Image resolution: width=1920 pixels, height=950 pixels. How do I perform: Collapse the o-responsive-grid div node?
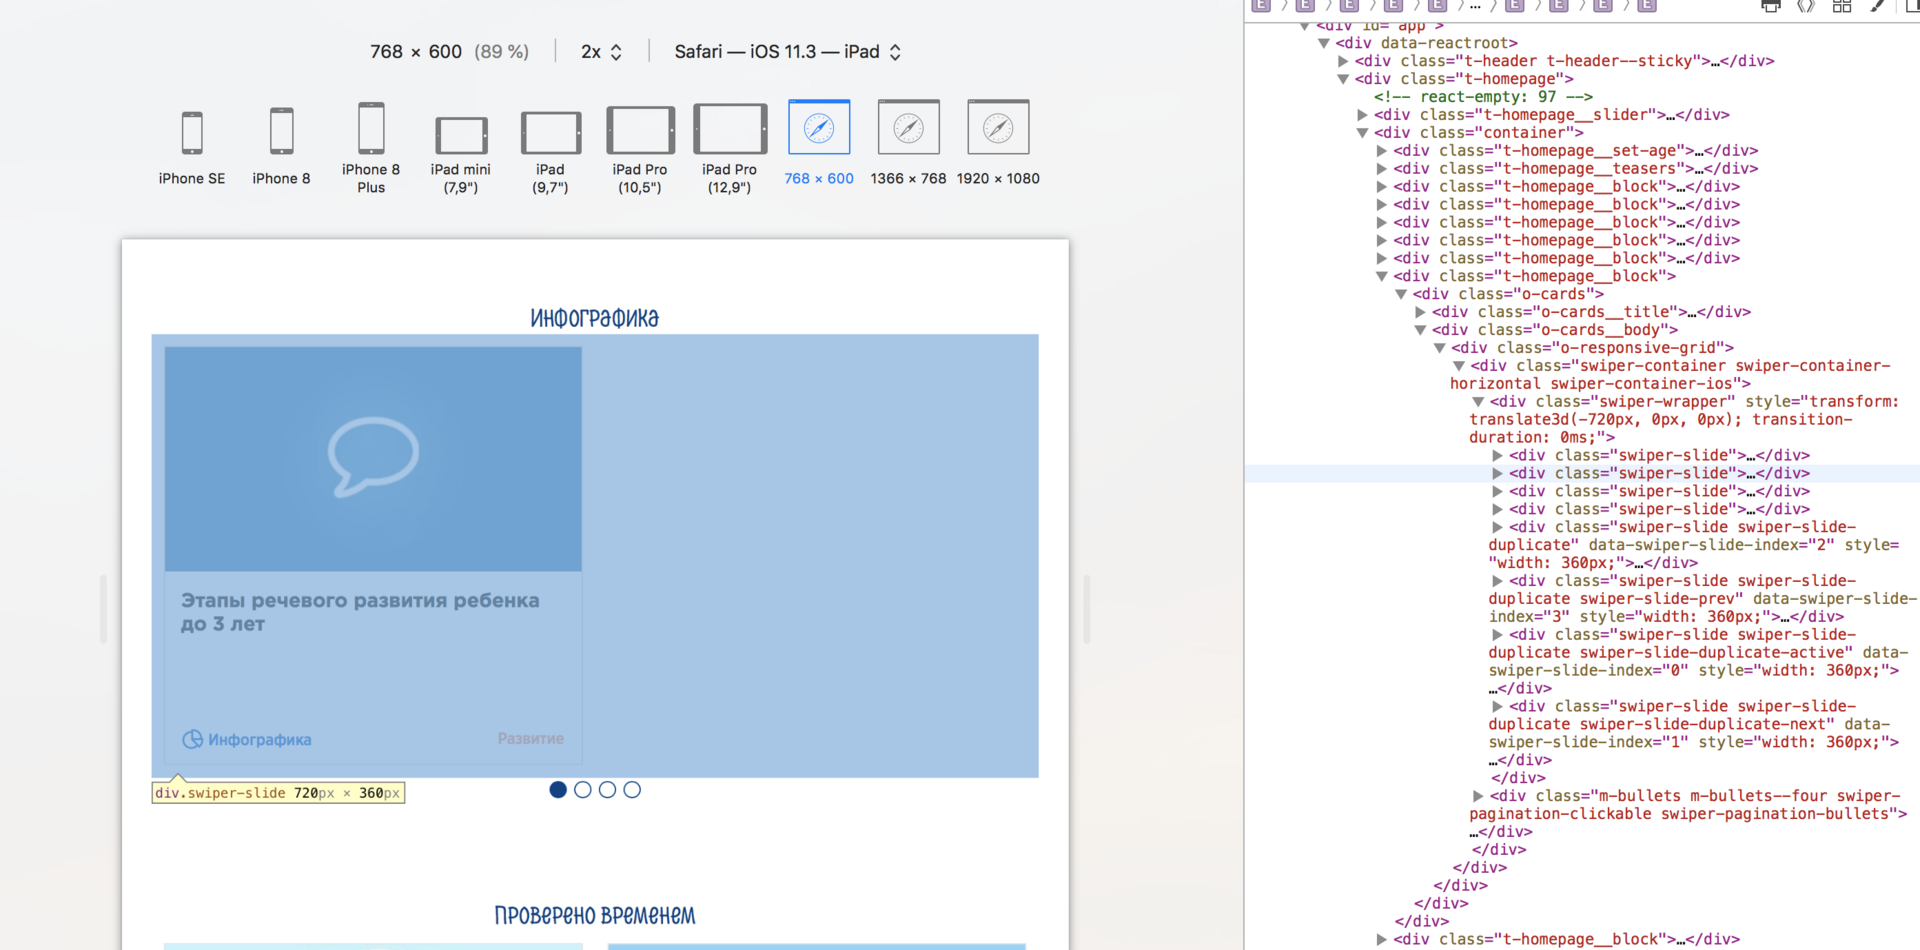click(x=1440, y=348)
